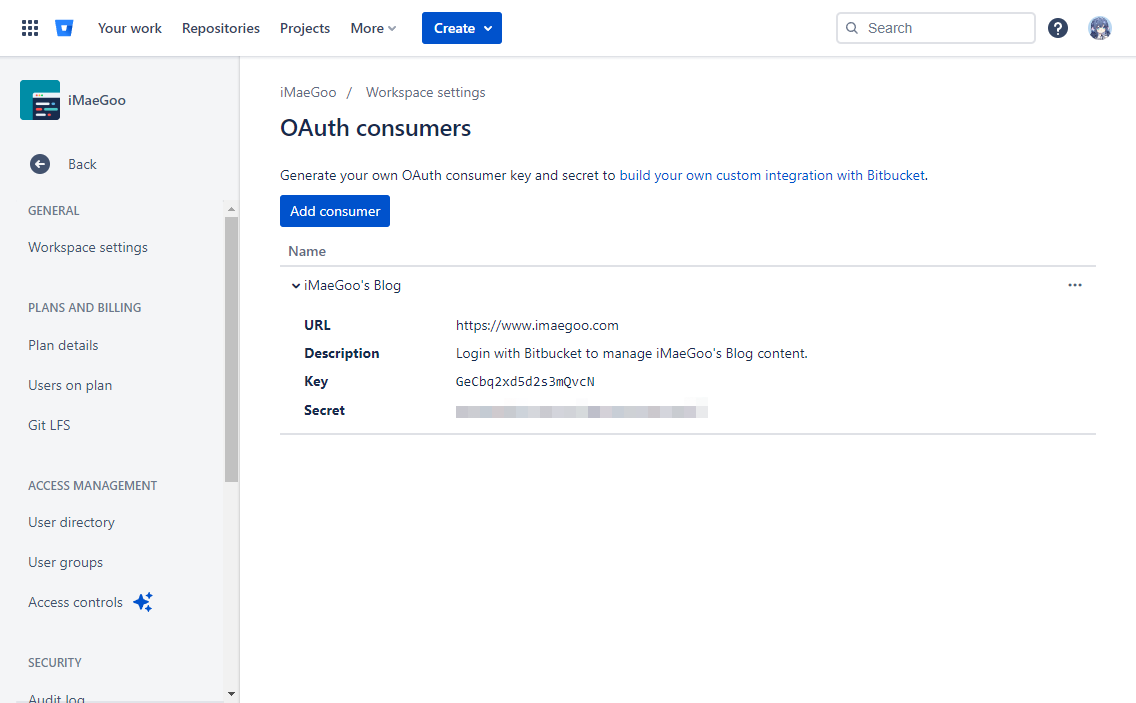Open Projects in top navigation
1136x703 pixels.
[305, 28]
